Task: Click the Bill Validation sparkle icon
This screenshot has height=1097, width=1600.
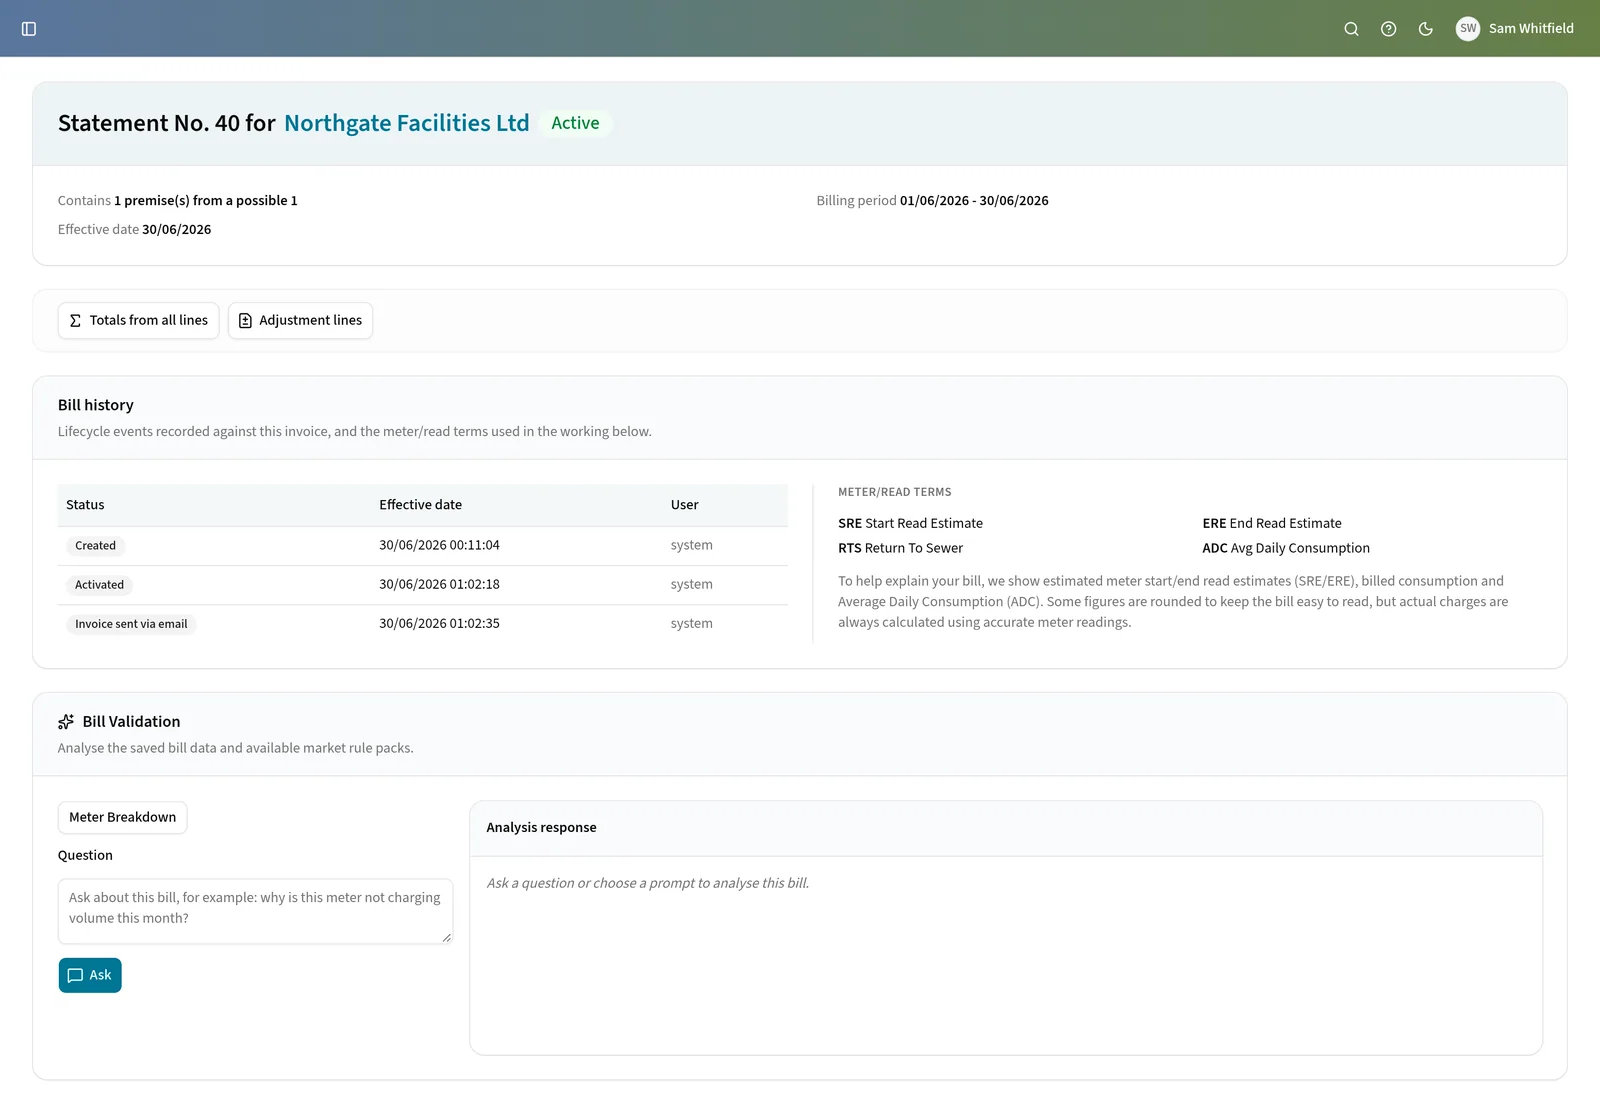Action: (x=66, y=722)
